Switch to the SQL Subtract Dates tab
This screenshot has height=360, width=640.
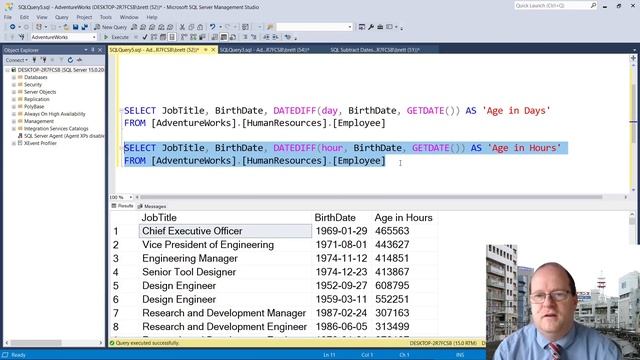[x=375, y=50]
